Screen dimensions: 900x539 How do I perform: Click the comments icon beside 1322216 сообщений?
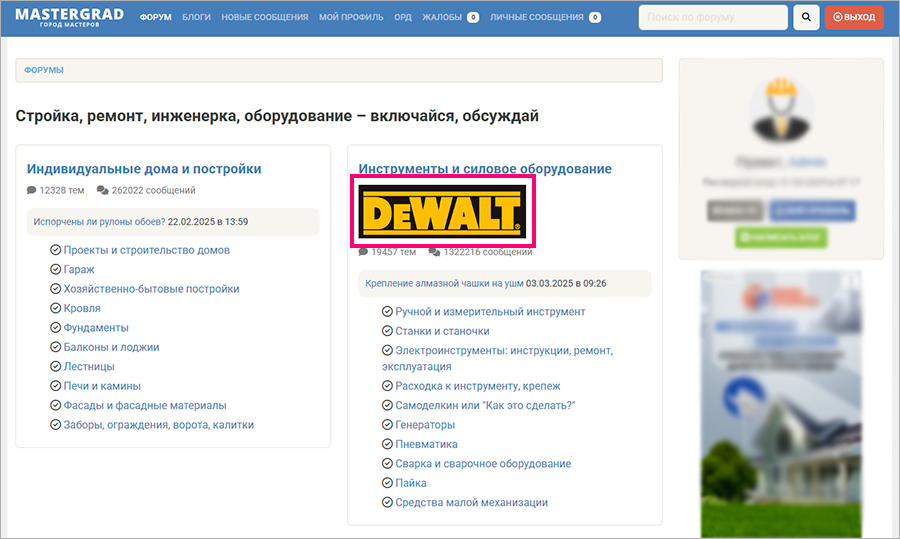435,251
